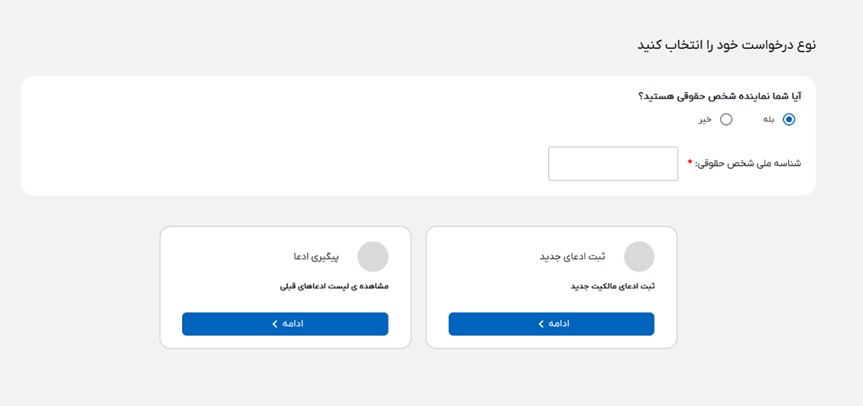Image resolution: width=863 pixels, height=406 pixels.
Task: Click the gray circle icon beside پیگیری ادعا
Action: click(373, 257)
